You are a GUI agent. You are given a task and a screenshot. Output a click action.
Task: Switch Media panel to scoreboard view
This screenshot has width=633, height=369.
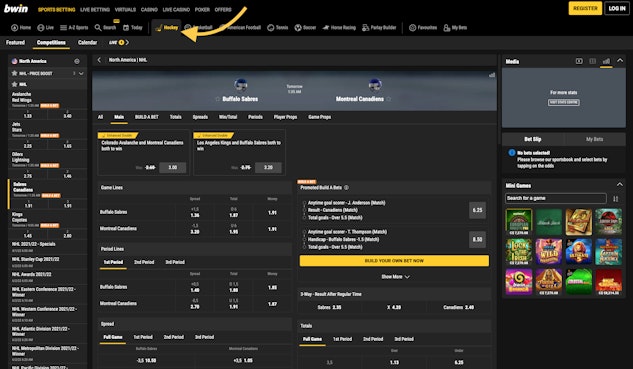593,61
